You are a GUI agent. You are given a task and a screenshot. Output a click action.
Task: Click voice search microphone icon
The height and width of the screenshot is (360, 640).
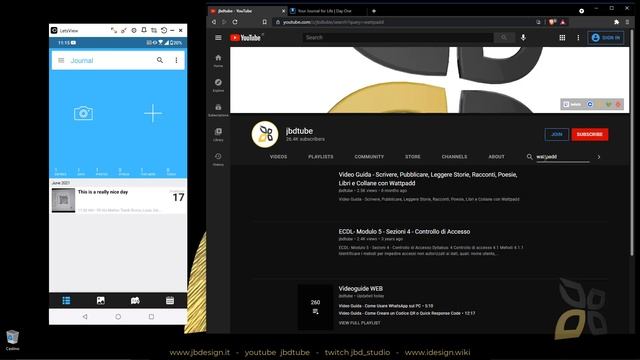pos(523,38)
